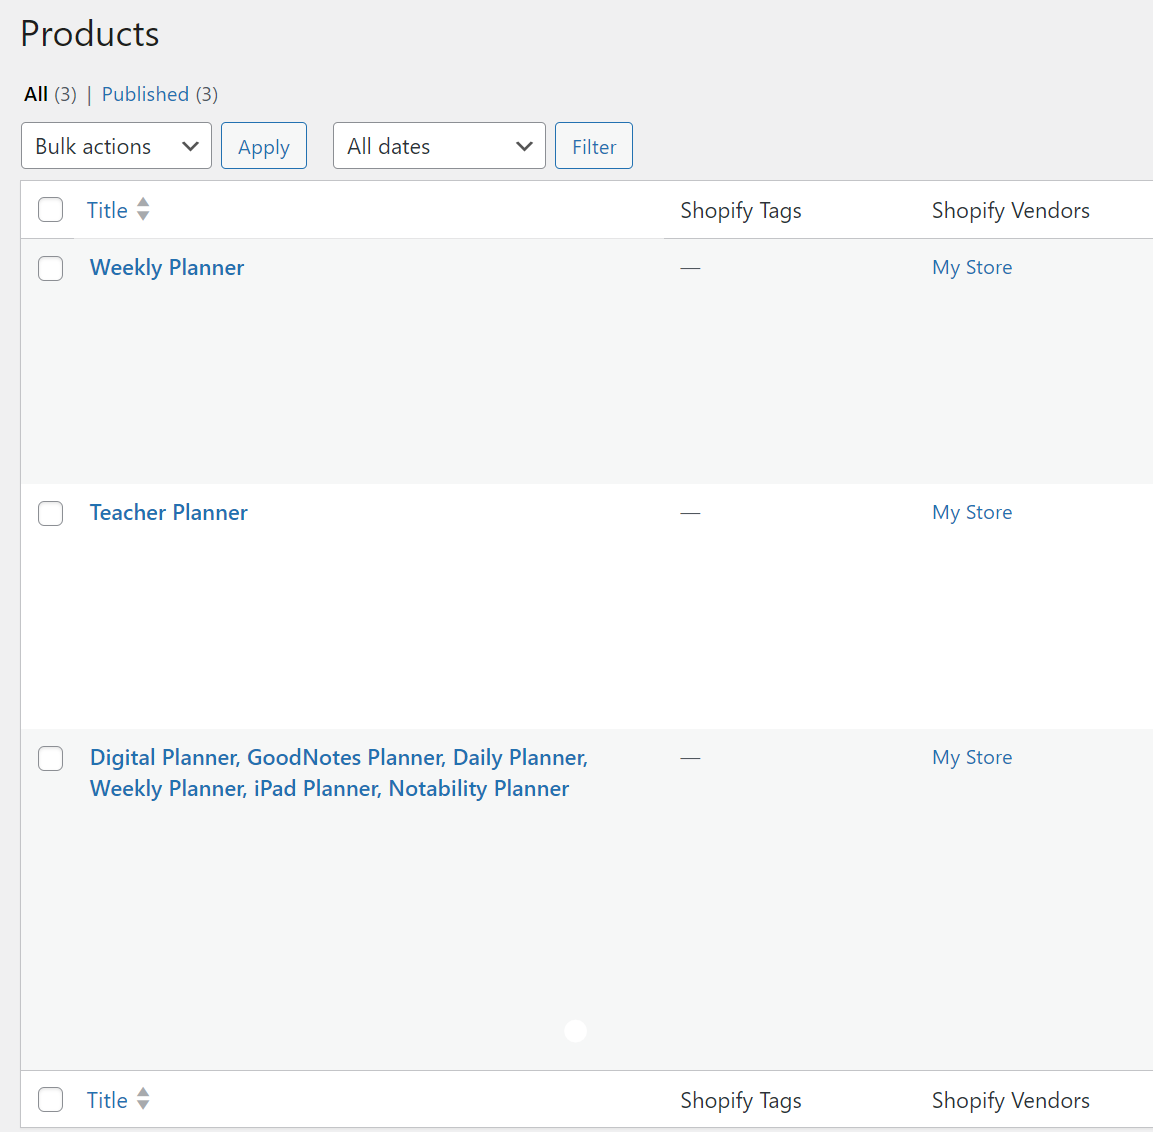The height and width of the screenshot is (1132, 1153).
Task: Click the My Store vendor for Teacher Planner
Action: click(972, 513)
